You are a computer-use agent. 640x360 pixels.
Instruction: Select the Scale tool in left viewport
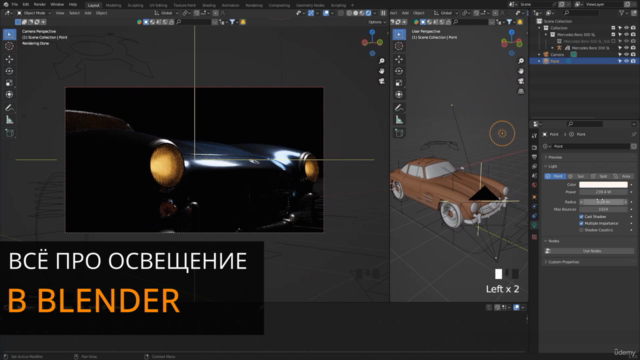point(9,83)
